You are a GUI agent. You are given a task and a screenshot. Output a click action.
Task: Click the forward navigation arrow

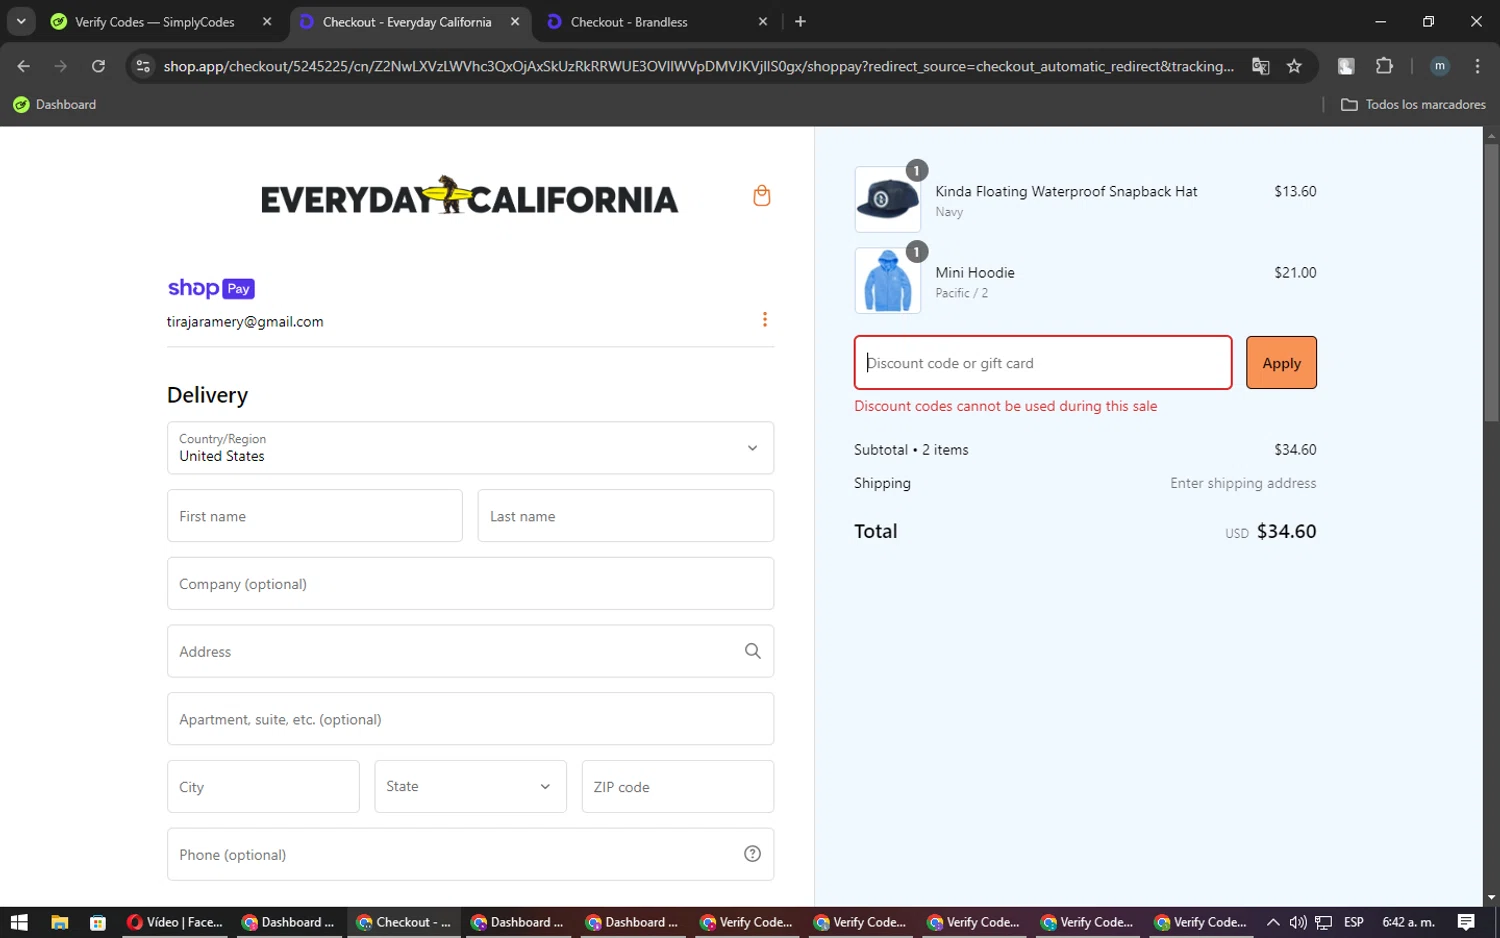61,66
